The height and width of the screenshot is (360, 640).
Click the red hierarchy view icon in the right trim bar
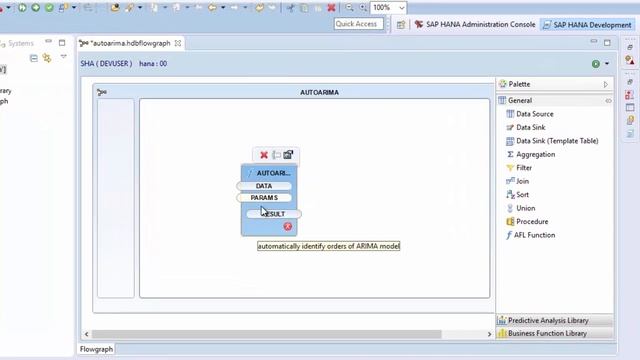(630, 95)
